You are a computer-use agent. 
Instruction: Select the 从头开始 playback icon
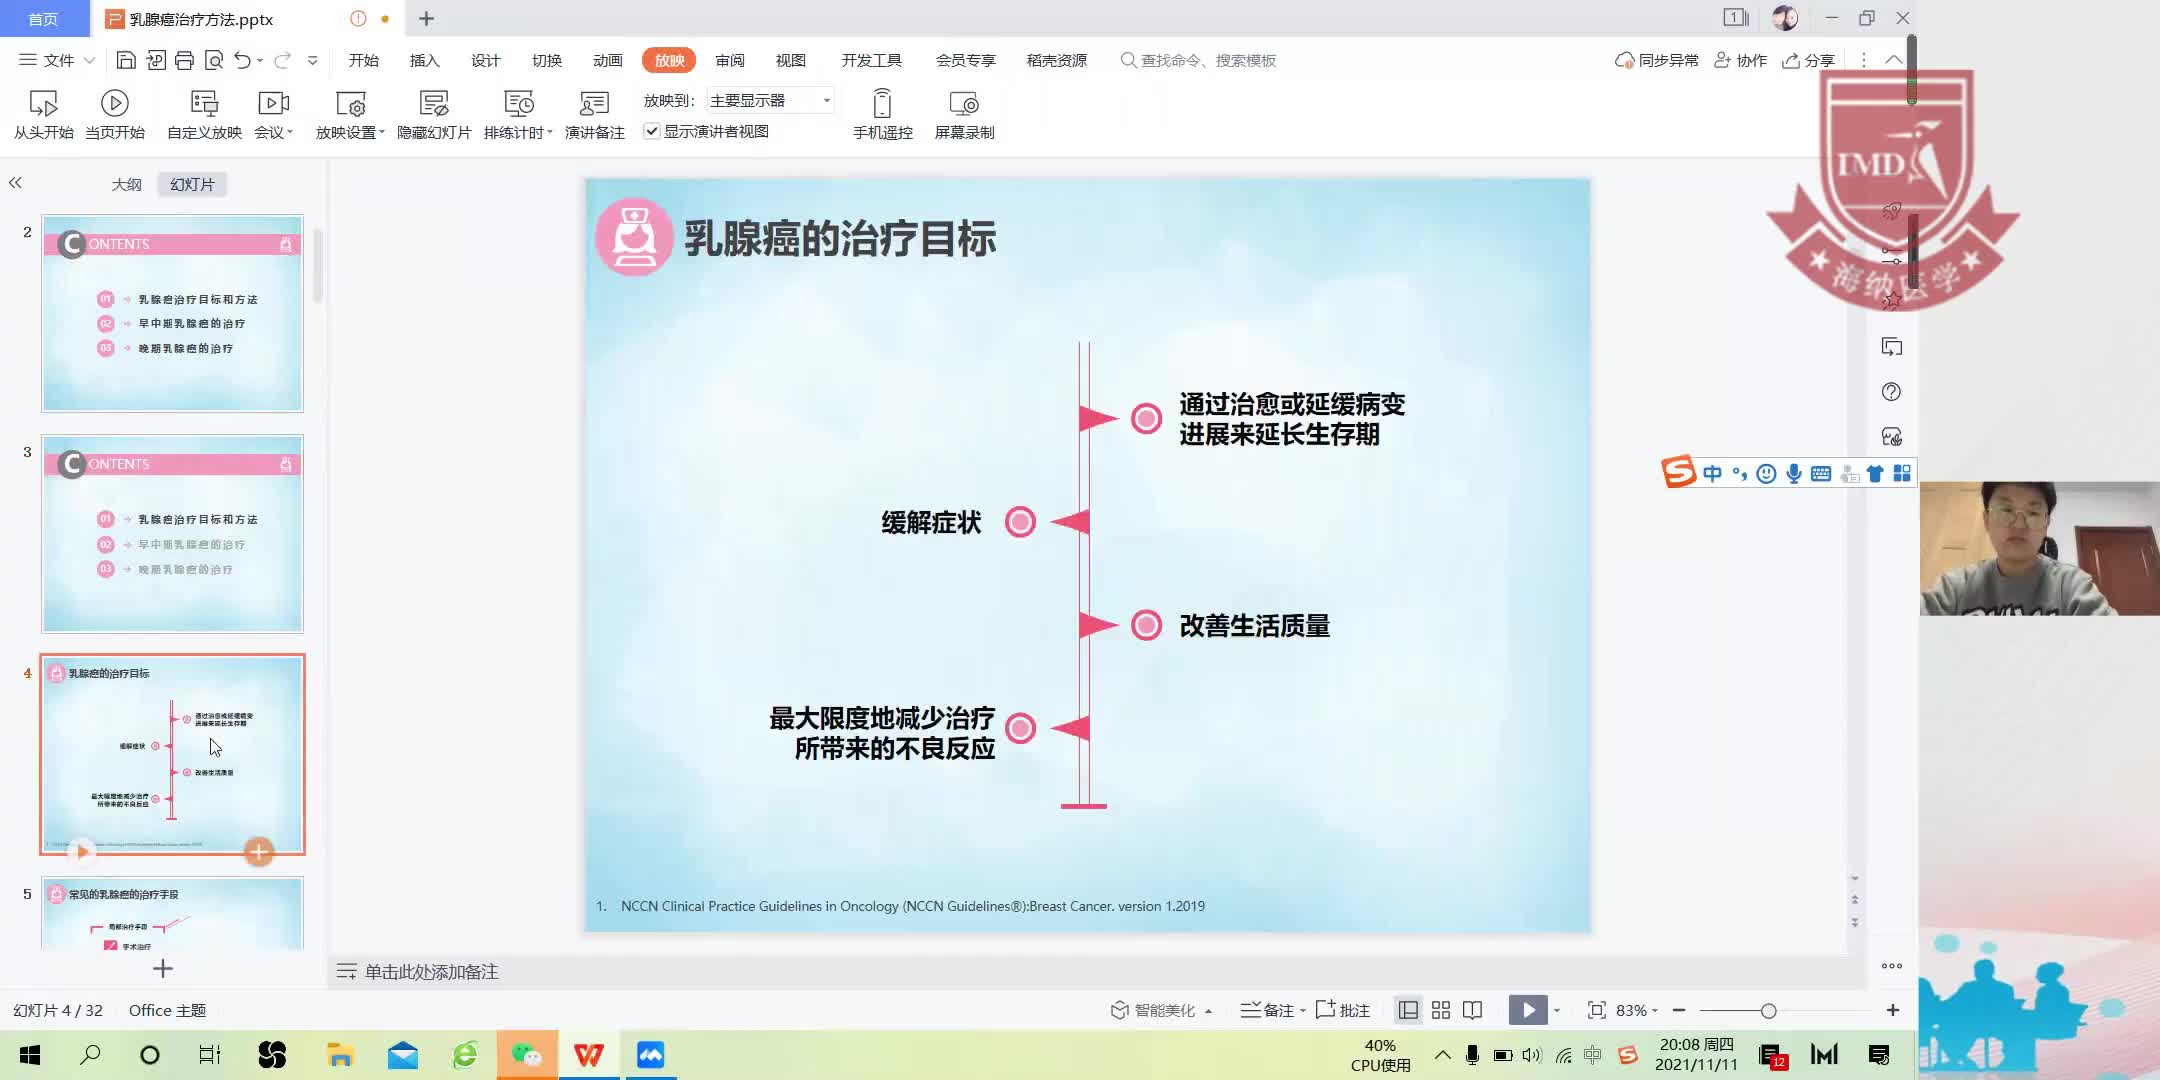[x=42, y=102]
